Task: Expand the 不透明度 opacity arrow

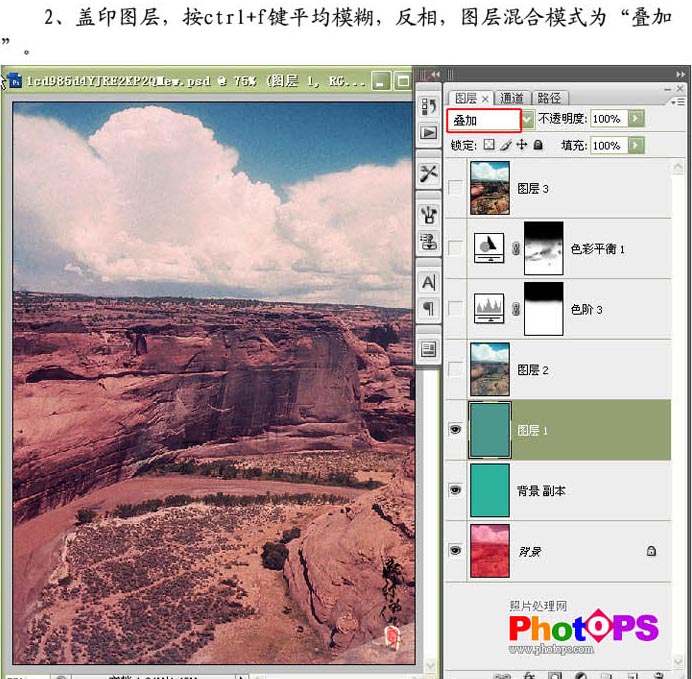Action: click(636, 118)
